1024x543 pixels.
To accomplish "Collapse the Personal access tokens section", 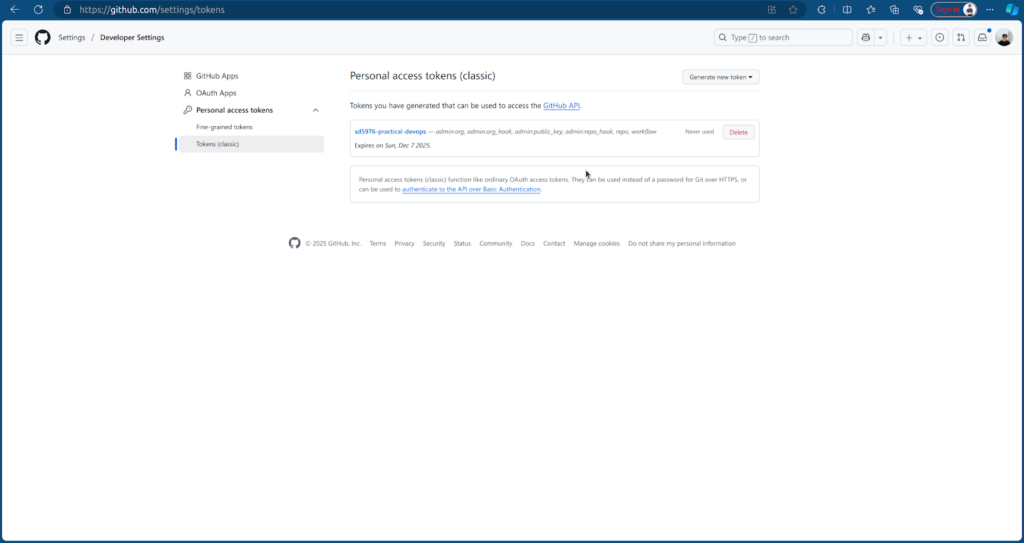I will pos(316,110).
